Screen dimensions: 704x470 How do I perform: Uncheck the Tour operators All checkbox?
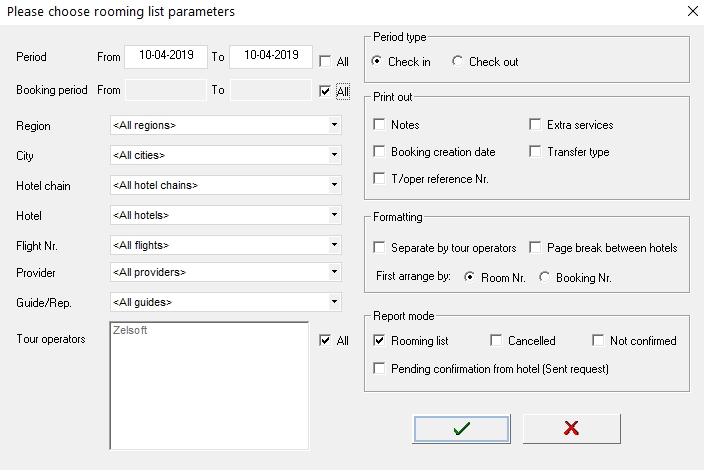click(325, 340)
